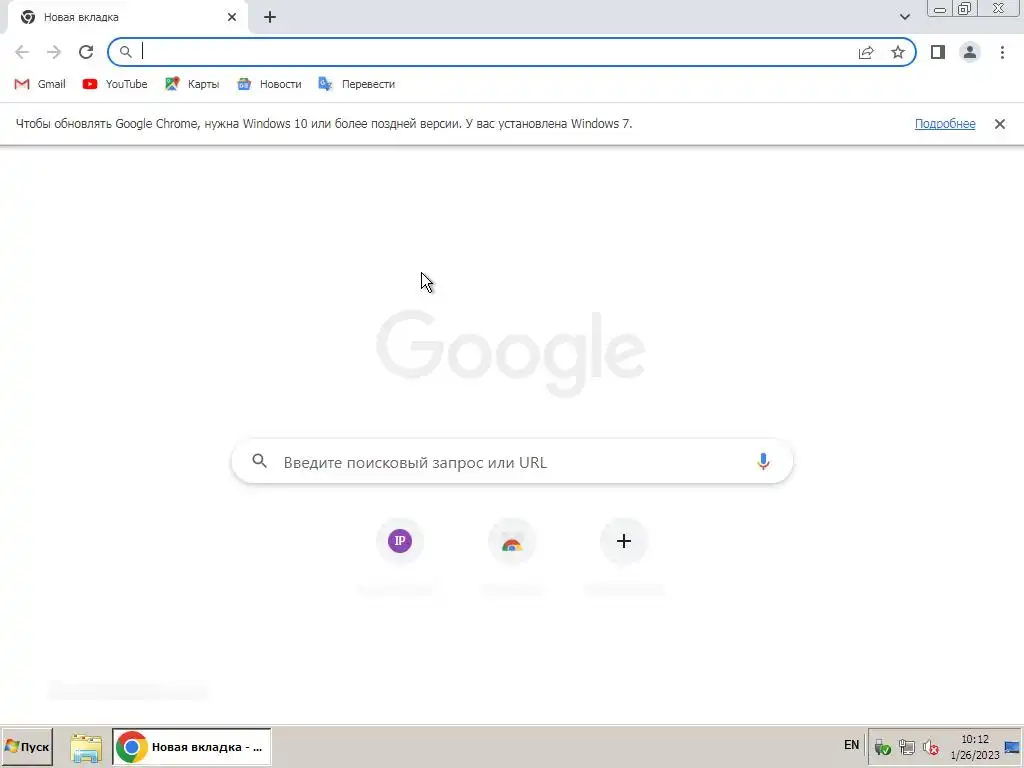Click the Подробнее link in infobar

point(945,124)
